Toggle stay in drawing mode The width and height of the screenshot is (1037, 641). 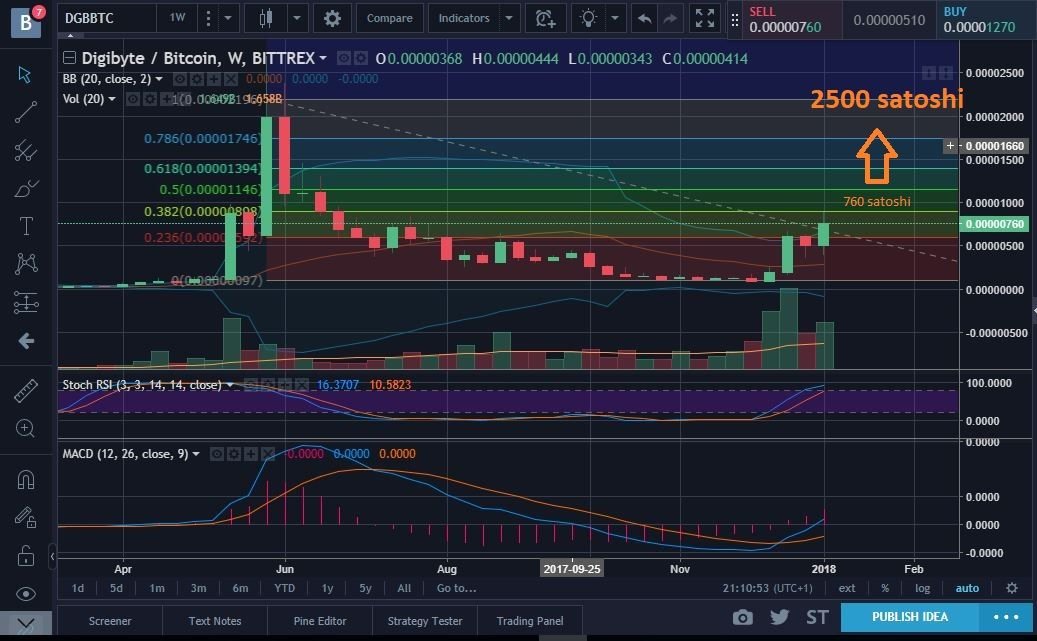[25, 517]
